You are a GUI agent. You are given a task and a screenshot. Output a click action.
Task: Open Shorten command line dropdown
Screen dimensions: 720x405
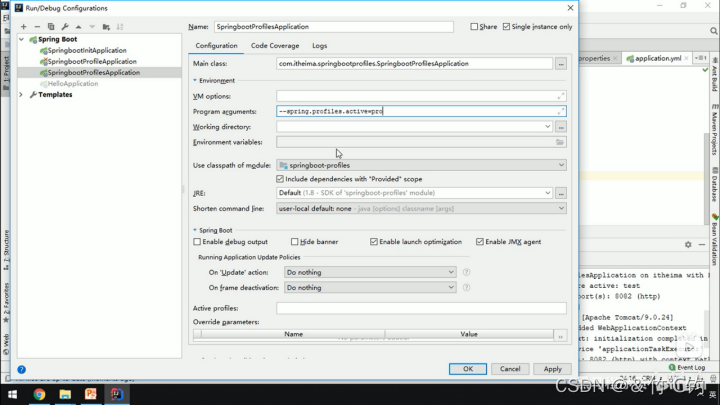pyautogui.click(x=561, y=208)
